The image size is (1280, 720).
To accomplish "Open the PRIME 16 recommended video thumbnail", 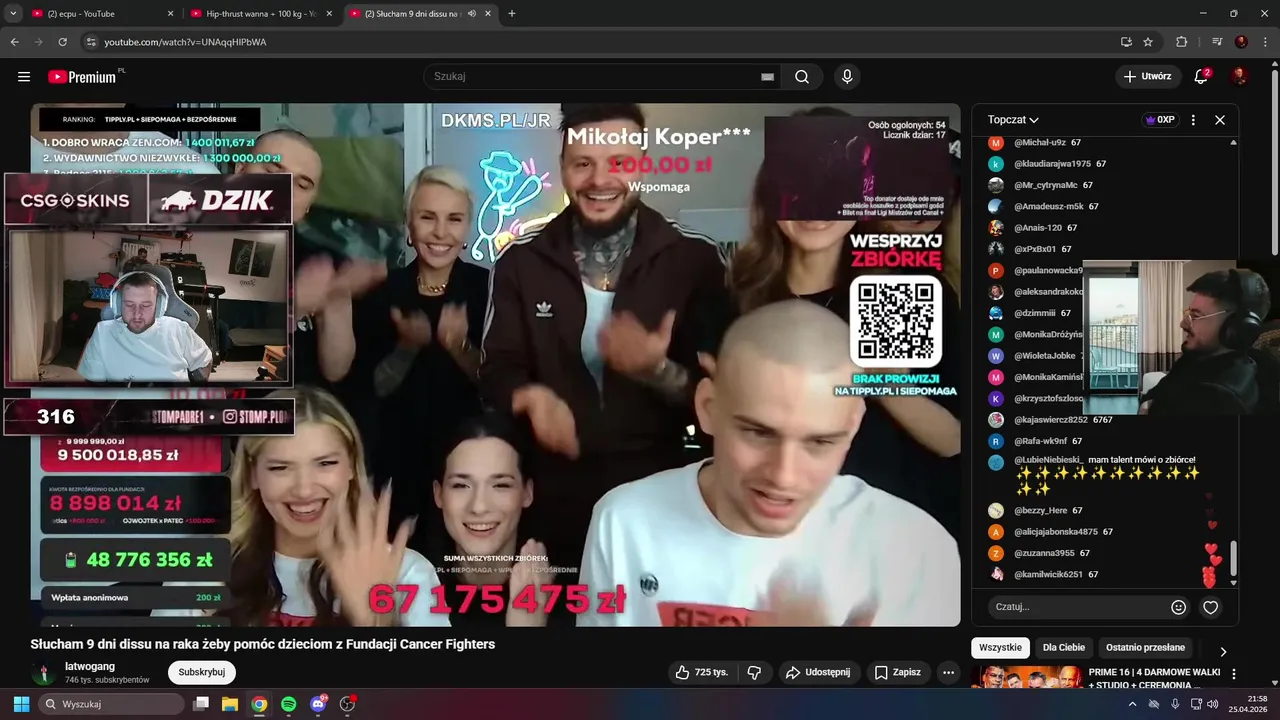I will click(x=1026, y=678).
